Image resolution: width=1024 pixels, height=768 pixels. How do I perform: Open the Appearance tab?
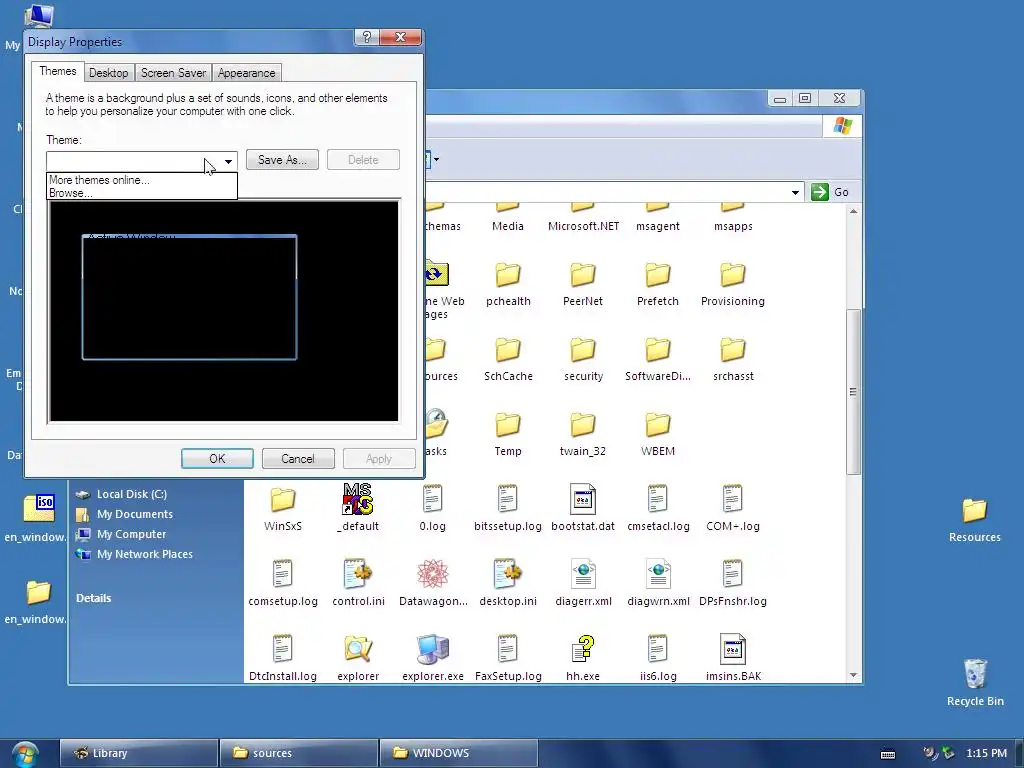pyautogui.click(x=246, y=72)
